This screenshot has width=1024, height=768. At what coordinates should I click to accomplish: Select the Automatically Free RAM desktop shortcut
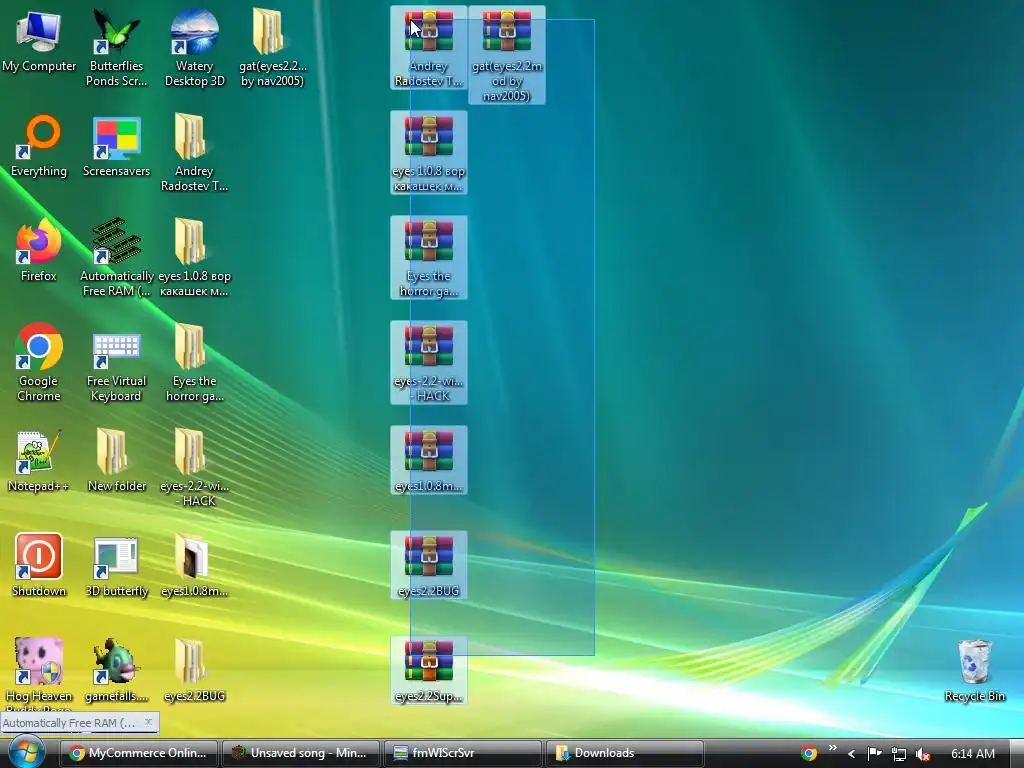pyautogui.click(x=116, y=258)
